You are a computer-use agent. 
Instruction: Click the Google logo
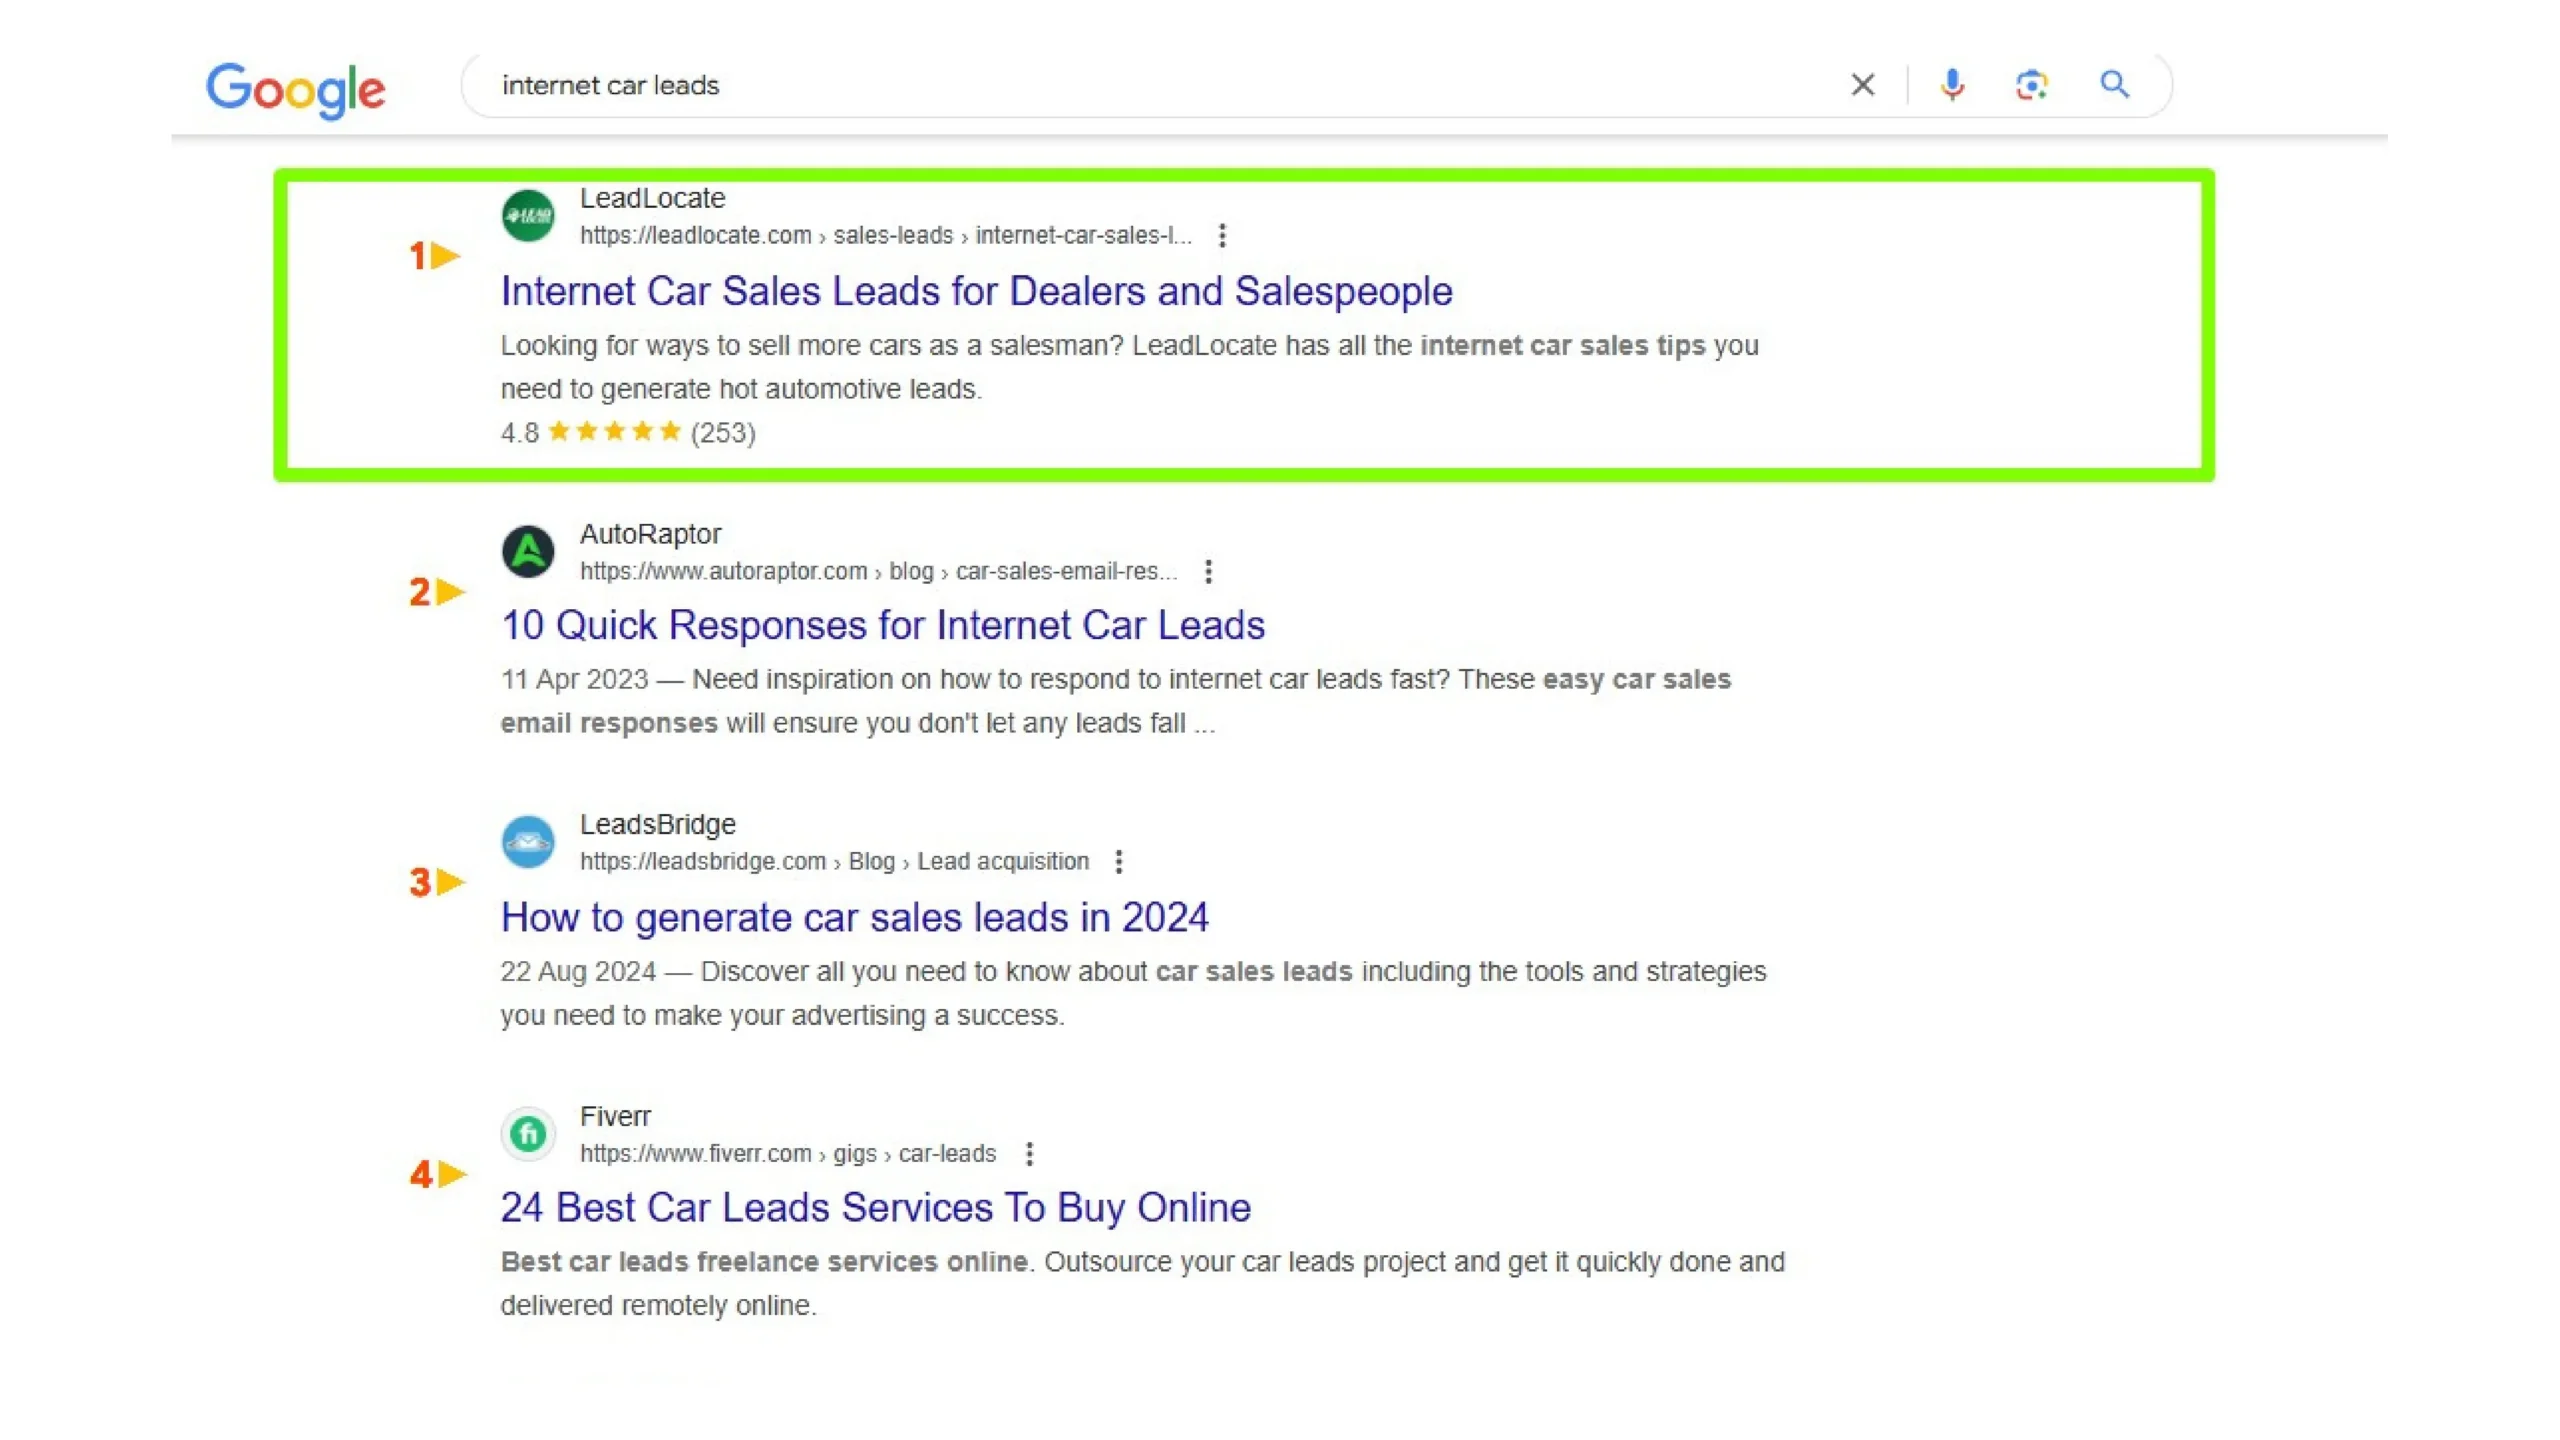[295, 90]
